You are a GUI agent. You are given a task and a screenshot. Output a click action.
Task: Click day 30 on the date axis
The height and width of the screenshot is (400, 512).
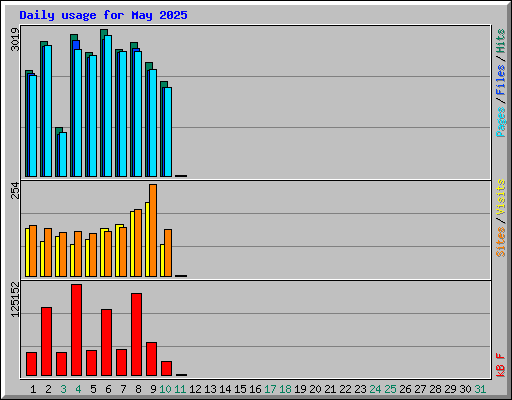pos(465,389)
